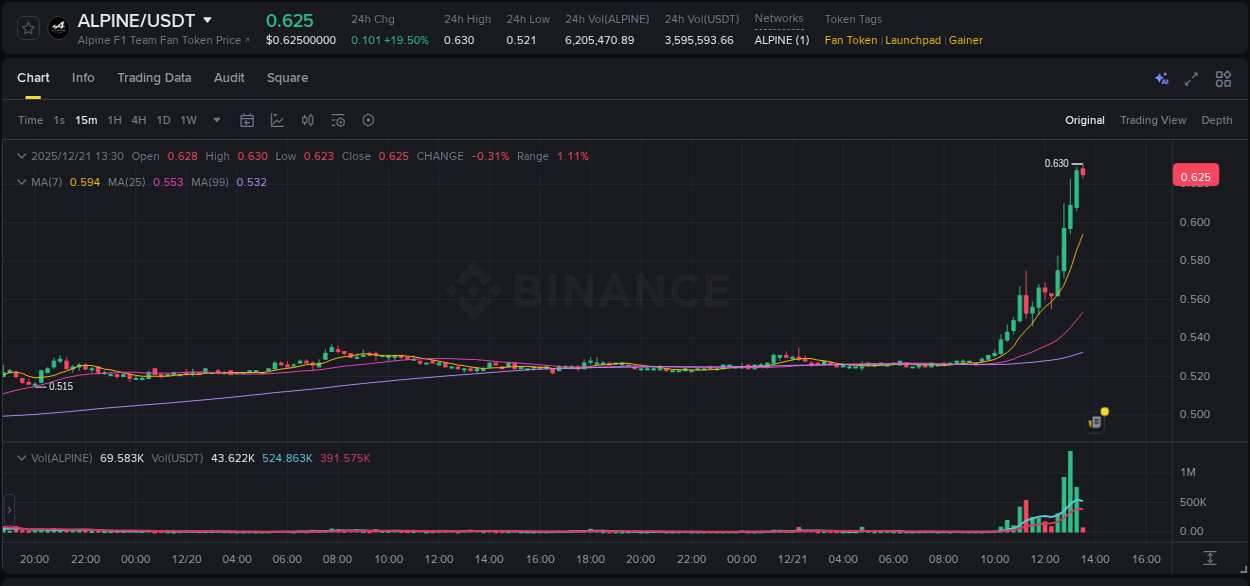The width and height of the screenshot is (1250, 586).
Task: Click the candlestick display icon on toolbar
Action: pos(307,119)
